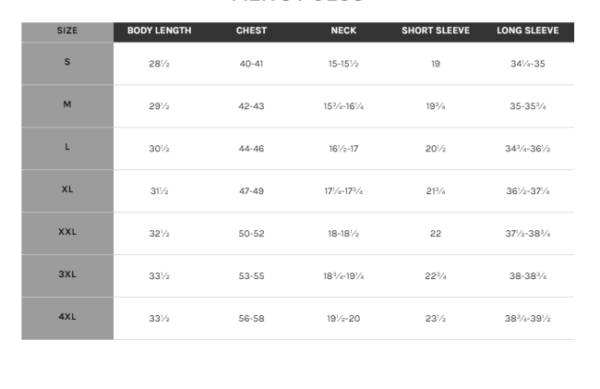Select the 31½ body length for XL
The height and width of the screenshot is (389, 600).
pyautogui.click(x=159, y=191)
